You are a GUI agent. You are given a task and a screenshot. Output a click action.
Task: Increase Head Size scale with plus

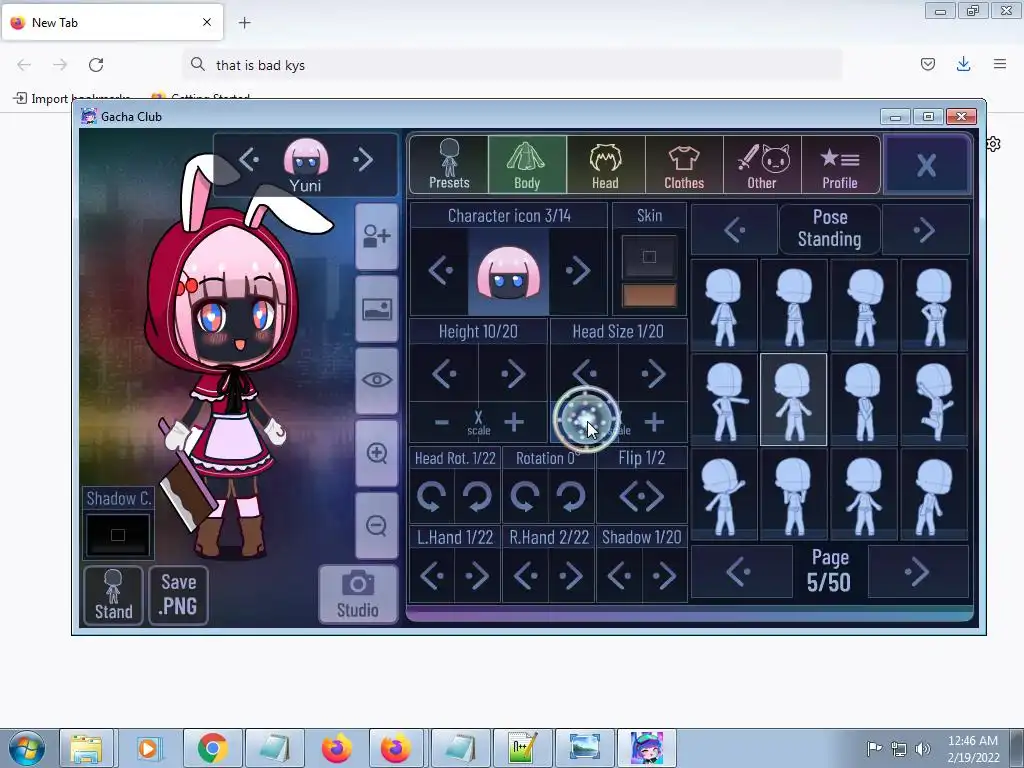pos(654,423)
